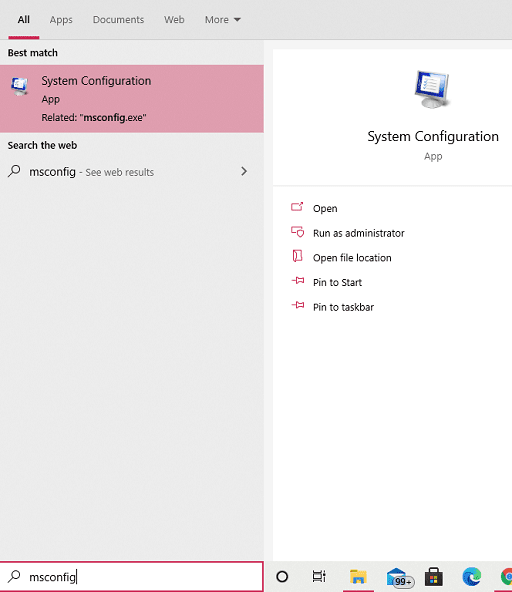Open Mail app with 99+ badge
Image resolution: width=512 pixels, height=592 pixels.
click(399, 578)
